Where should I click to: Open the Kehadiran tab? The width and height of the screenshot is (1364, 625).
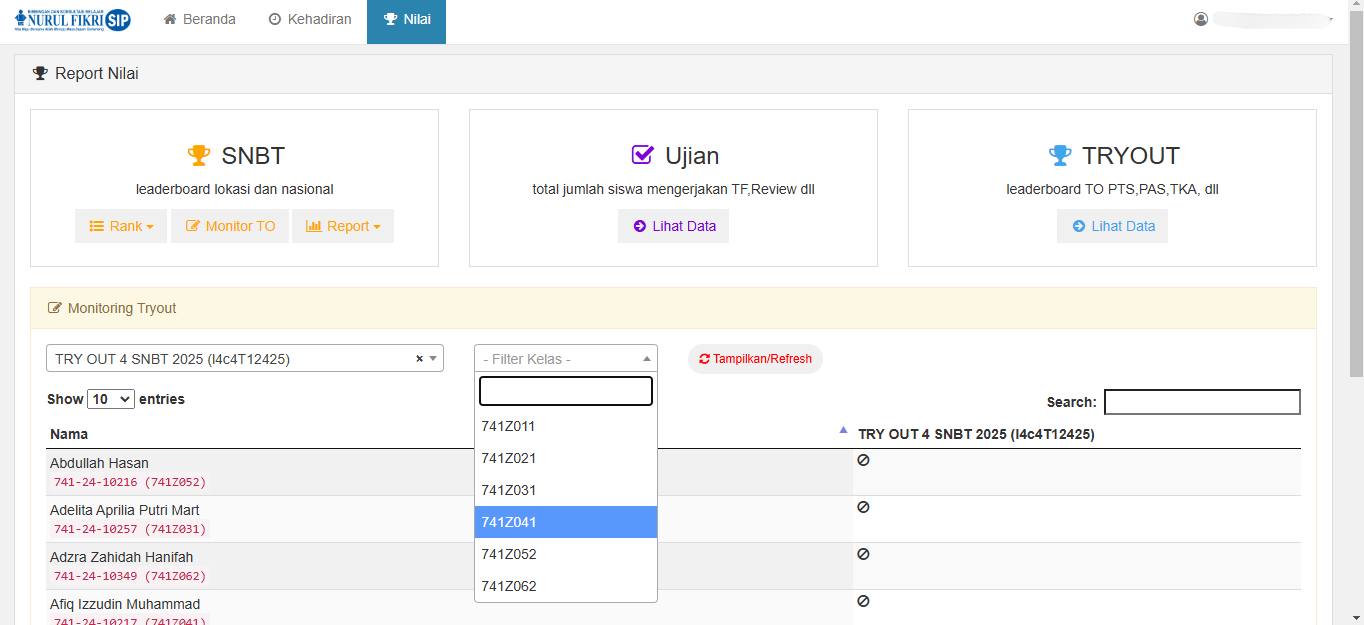point(309,20)
